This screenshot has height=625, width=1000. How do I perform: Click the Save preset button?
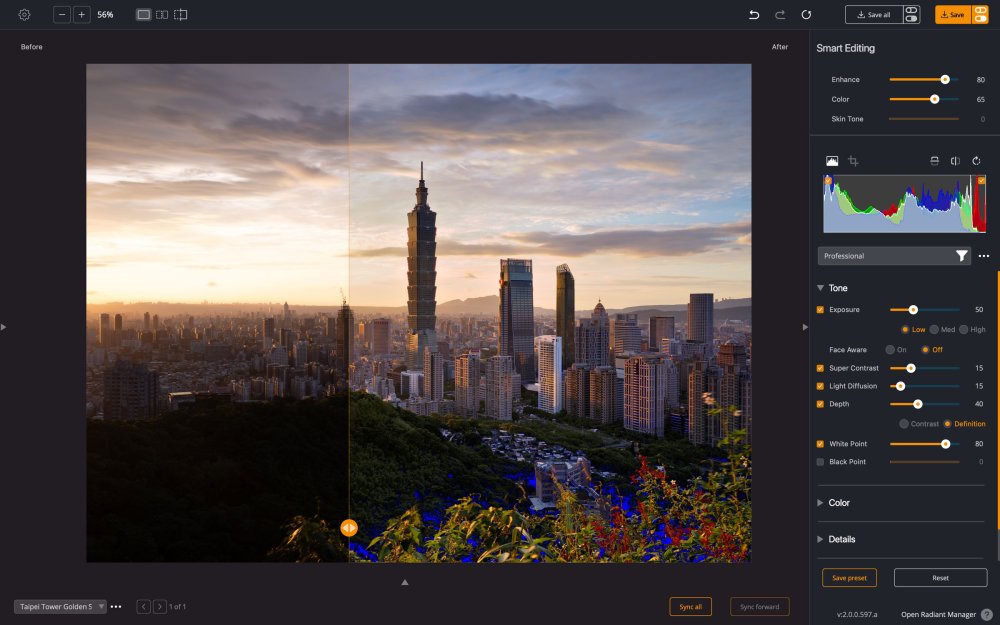click(849, 578)
